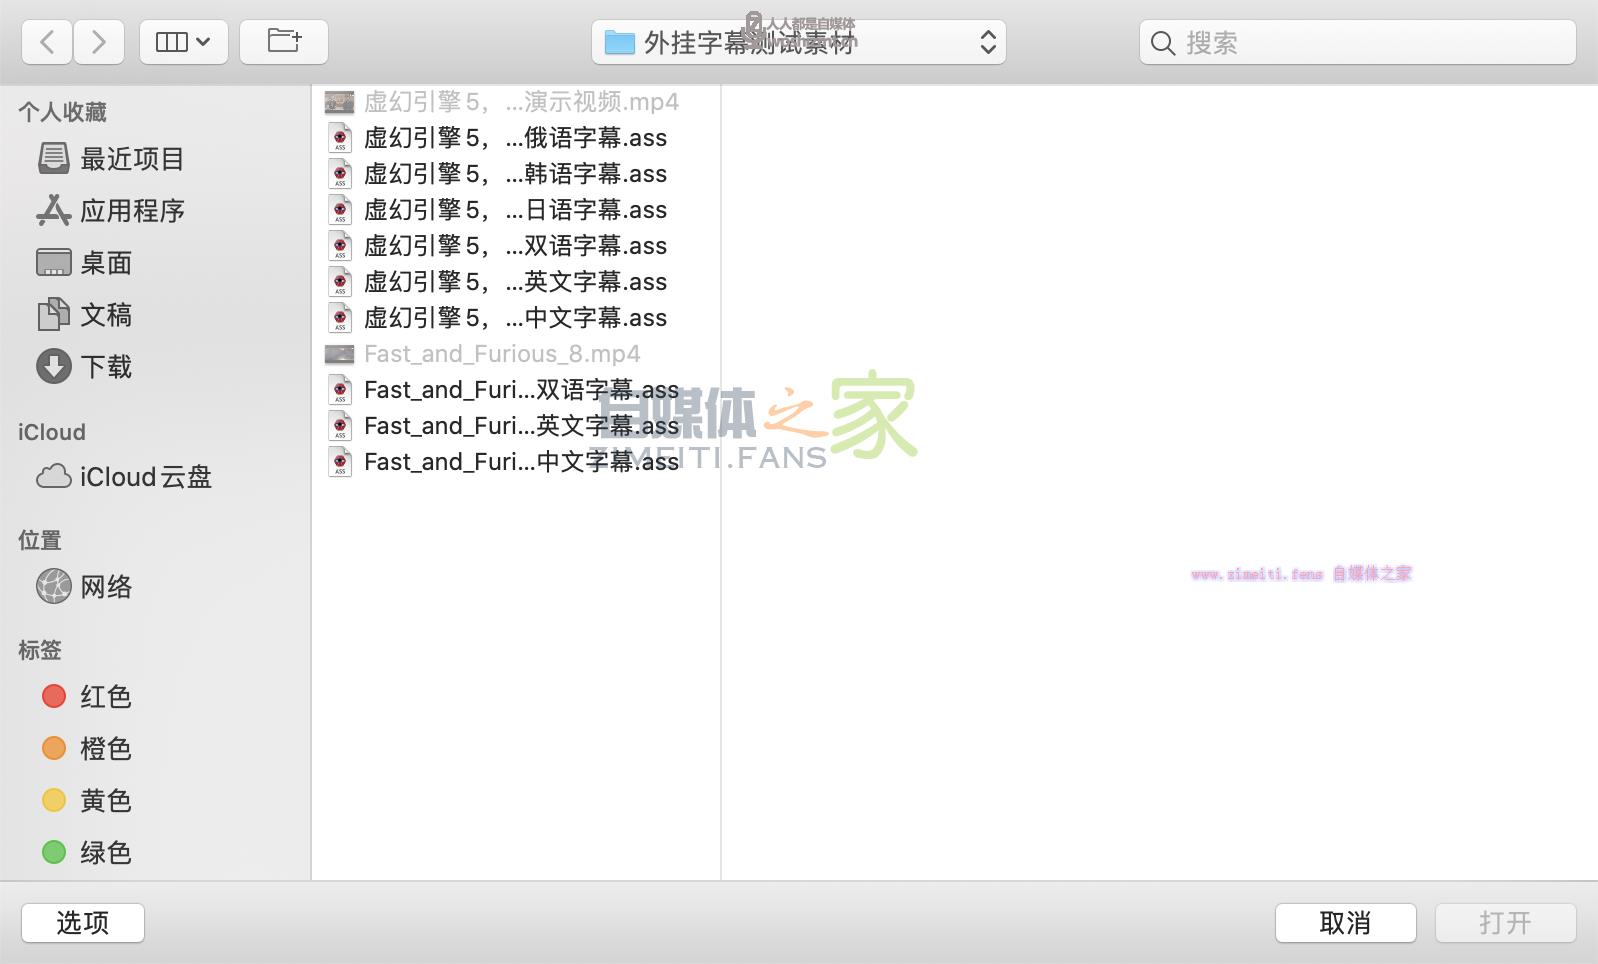Click the 韩语字幕.ass file icon
Image resolution: width=1598 pixels, height=964 pixels.
(x=340, y=174)
